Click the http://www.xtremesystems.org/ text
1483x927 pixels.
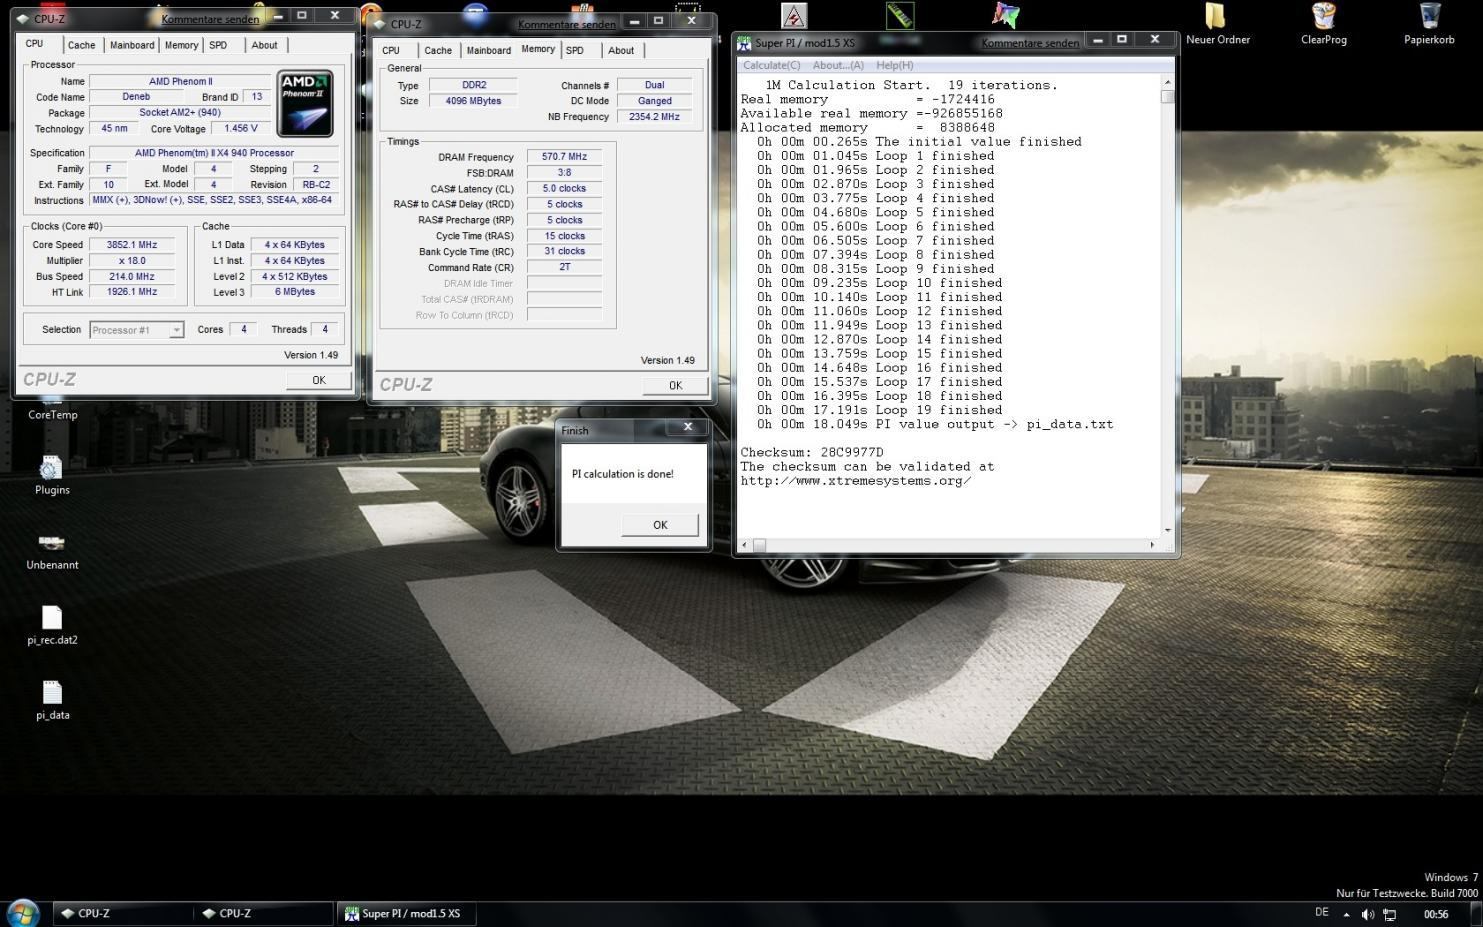pos(856,481)
